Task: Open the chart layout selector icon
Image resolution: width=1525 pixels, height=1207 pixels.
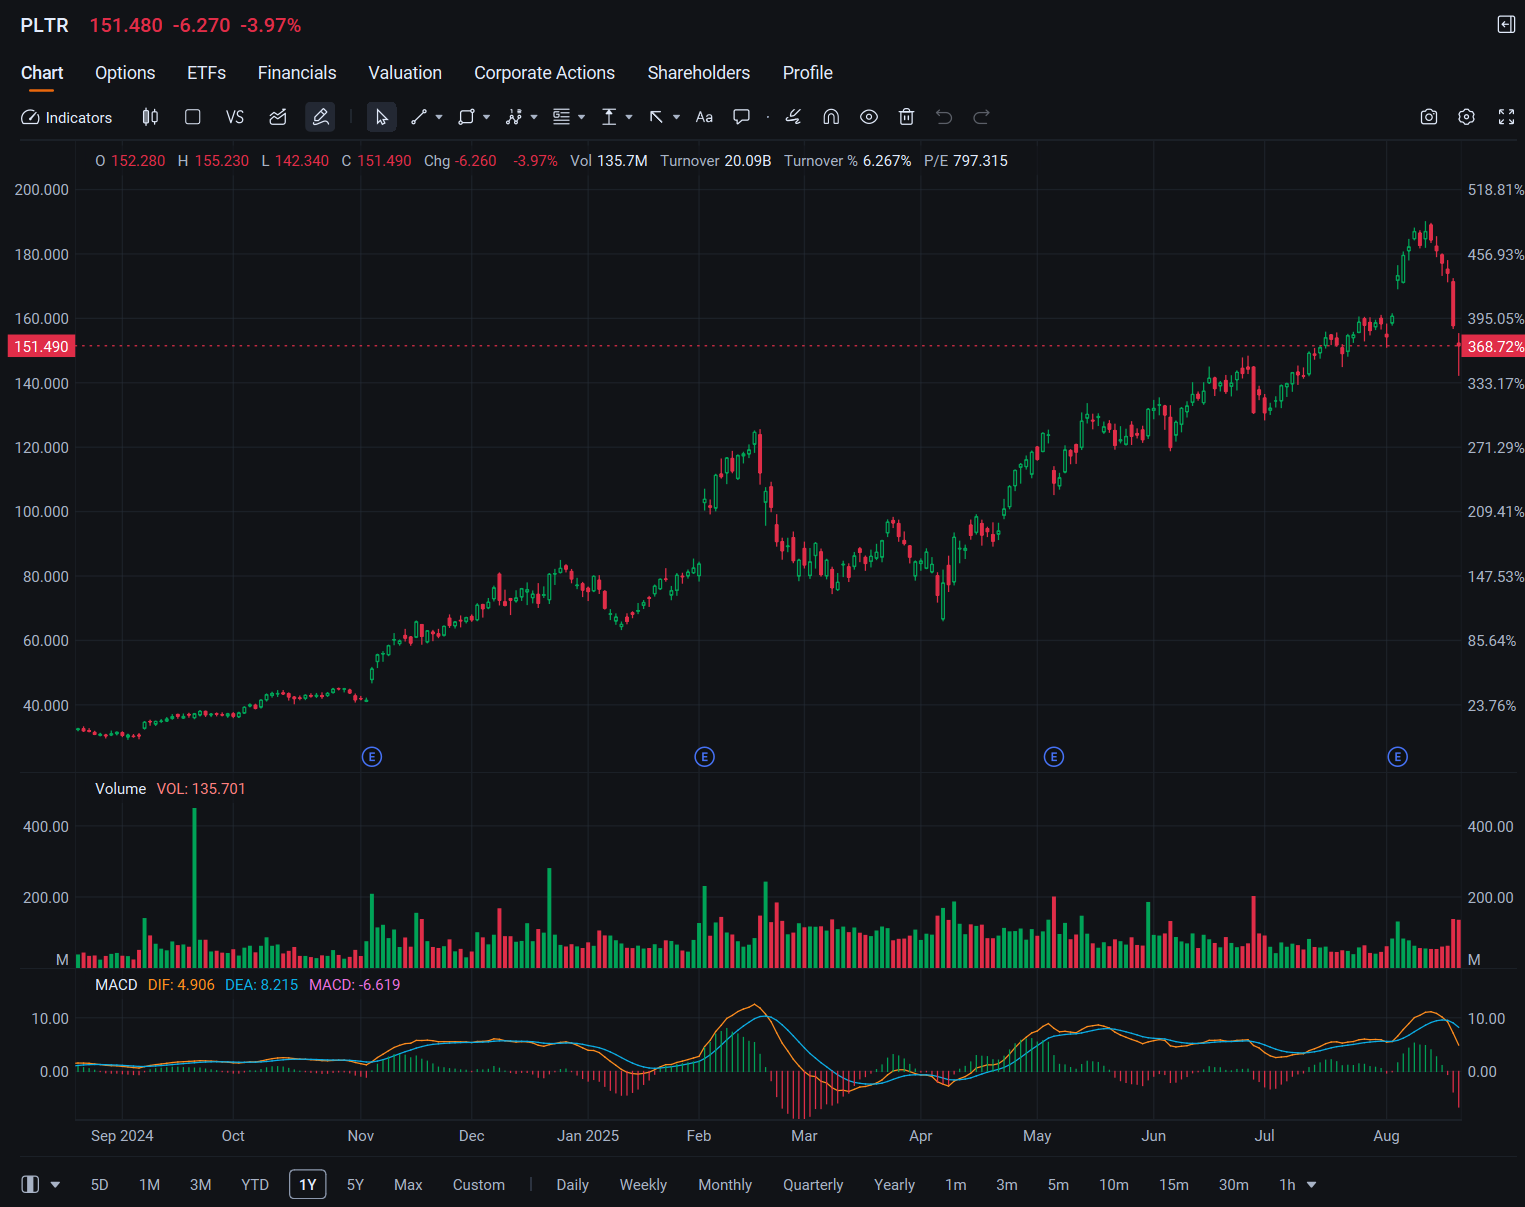Action: point(31,1184)
